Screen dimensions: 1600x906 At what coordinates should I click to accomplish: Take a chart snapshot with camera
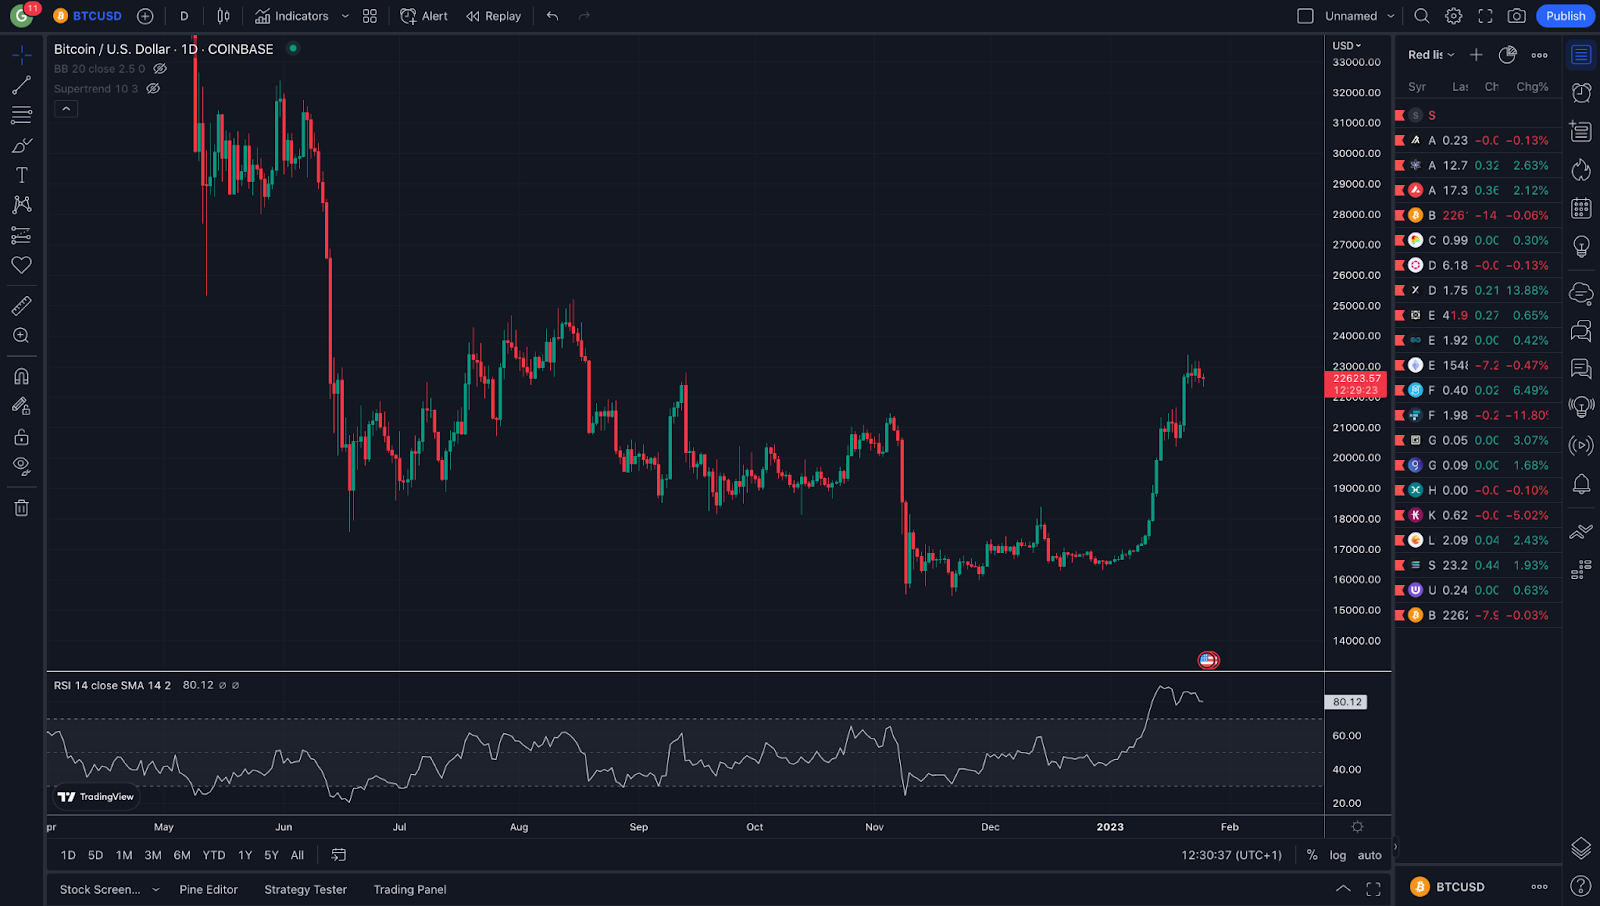(x=1517, y=16)
